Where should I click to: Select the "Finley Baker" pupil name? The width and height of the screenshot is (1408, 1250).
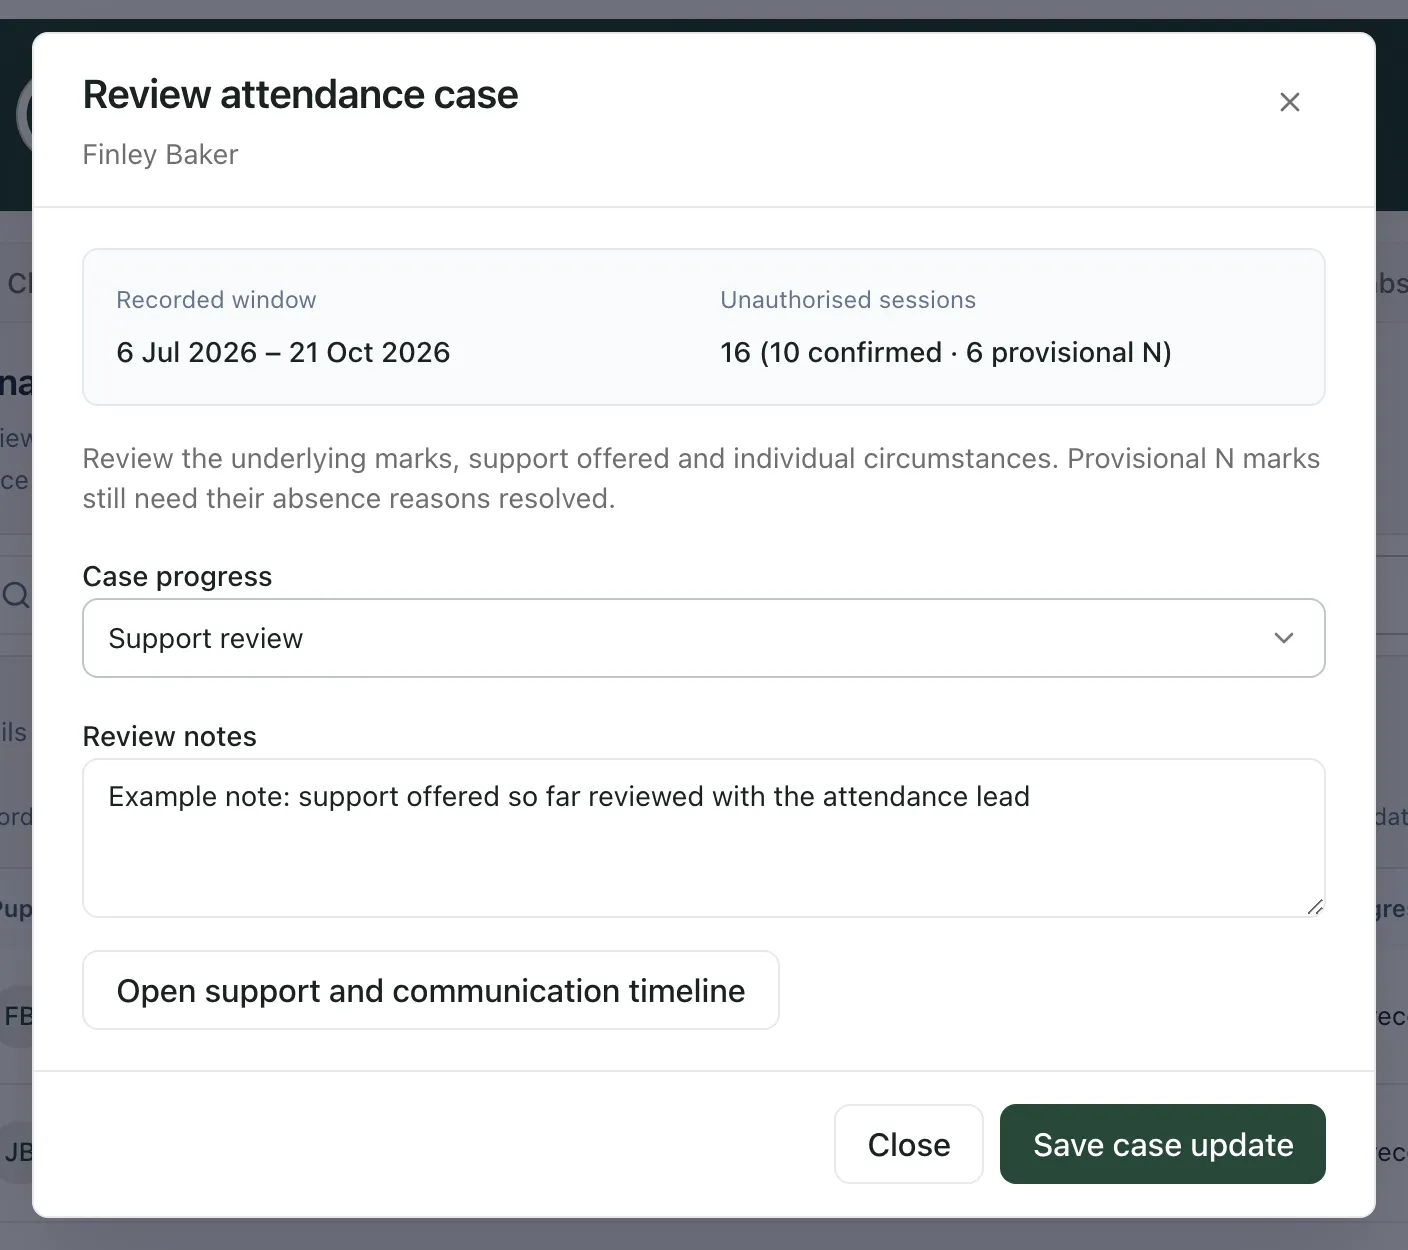[x=160, y=155]
